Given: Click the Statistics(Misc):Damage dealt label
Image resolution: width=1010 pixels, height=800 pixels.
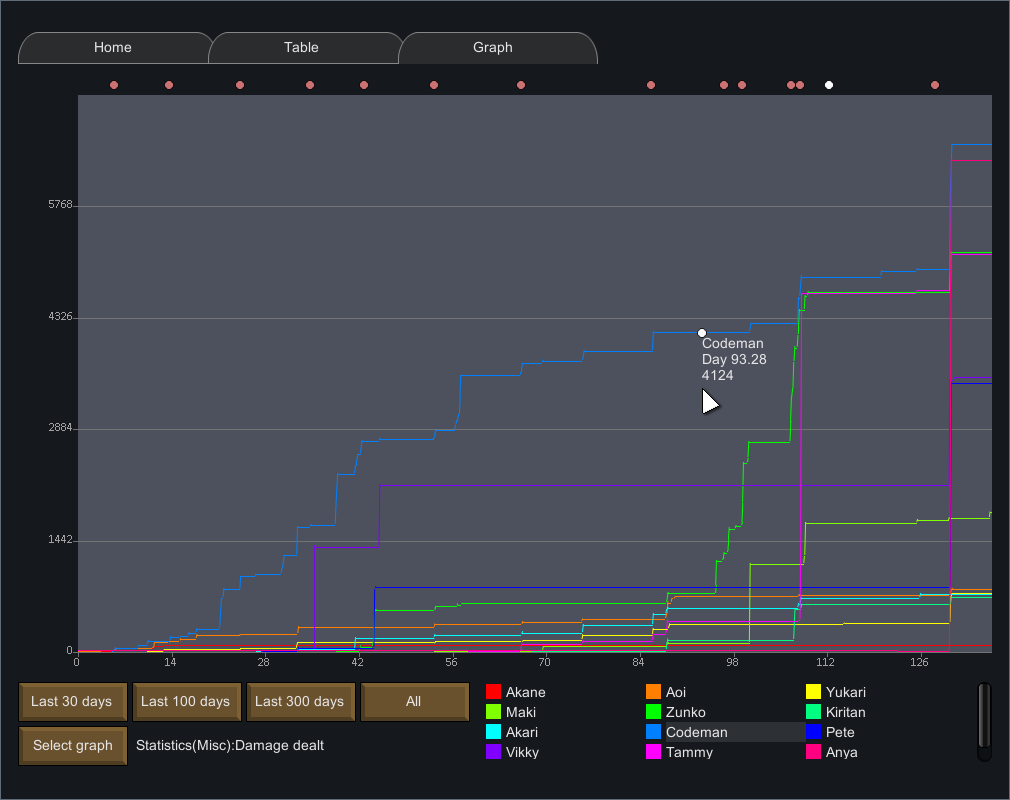Looking at the screenshot, I should tap(230, 745).
